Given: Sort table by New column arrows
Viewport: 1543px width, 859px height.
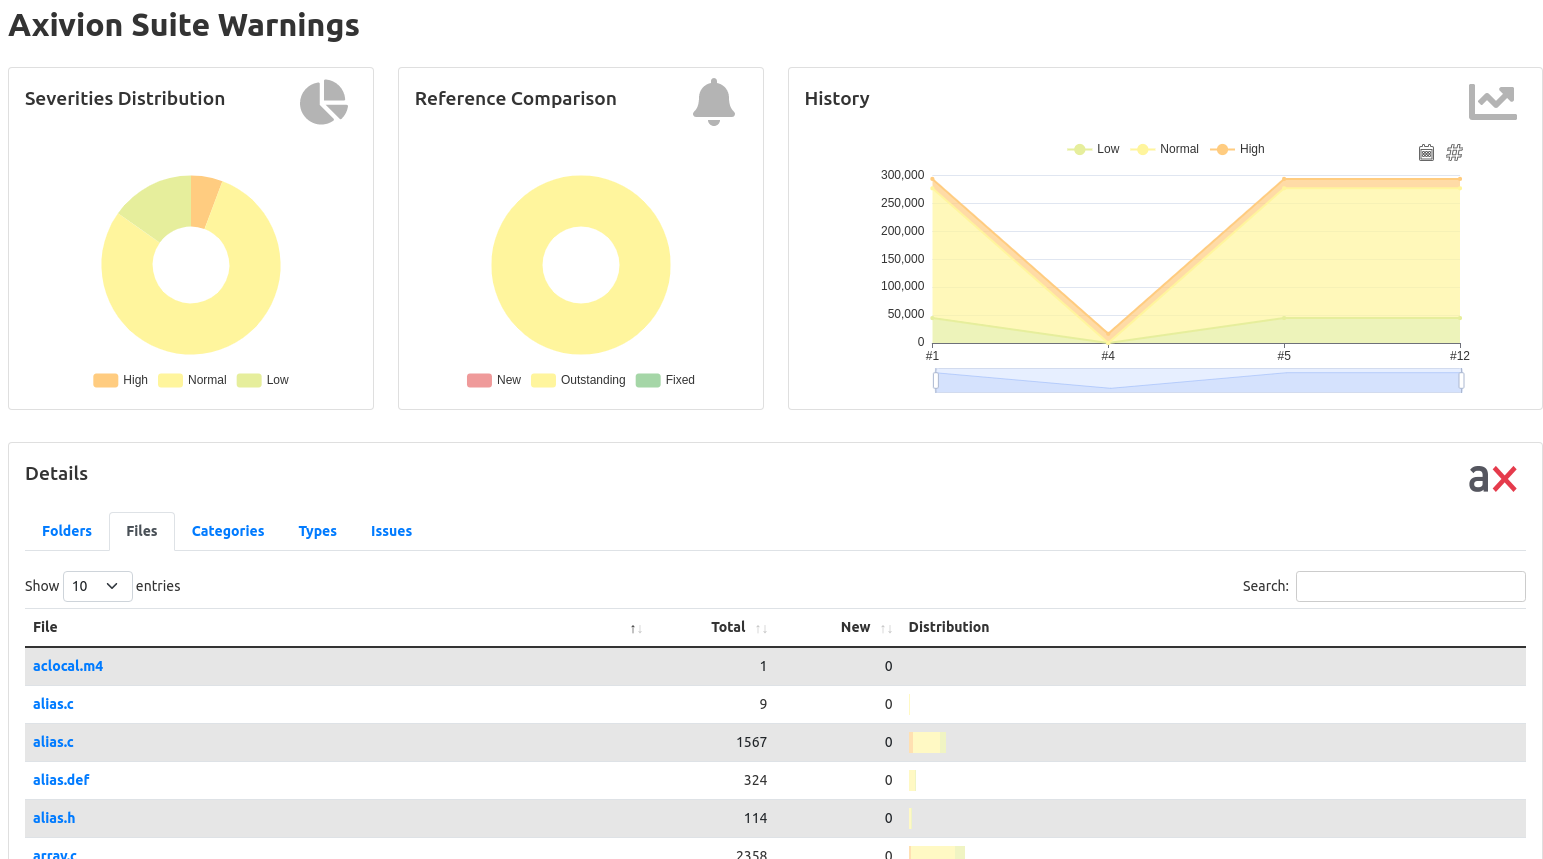Looking at the screenshot, I should click(887, 629).
